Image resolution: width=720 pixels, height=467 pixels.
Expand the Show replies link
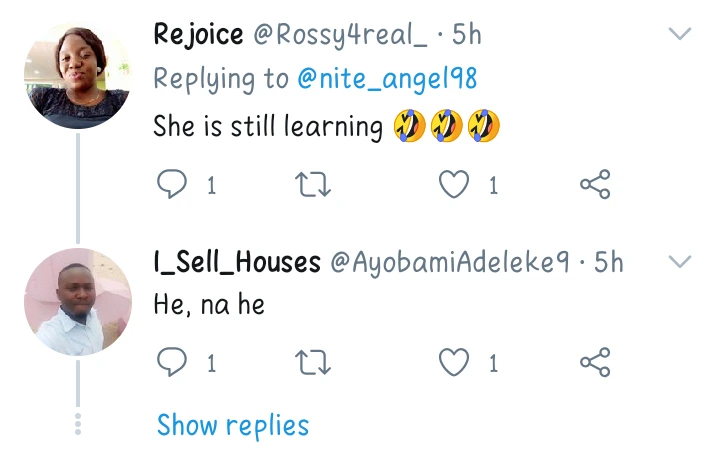coord(233,425)
